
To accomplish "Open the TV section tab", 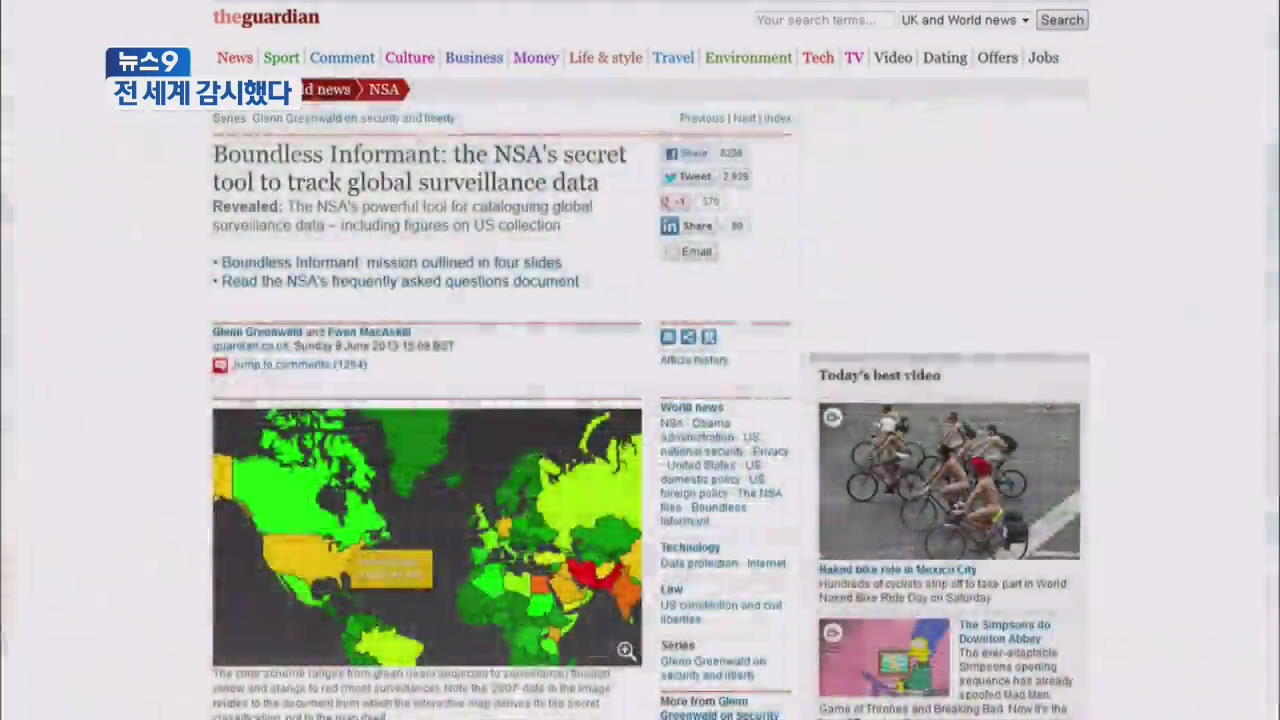I will (x=854, y=58).
